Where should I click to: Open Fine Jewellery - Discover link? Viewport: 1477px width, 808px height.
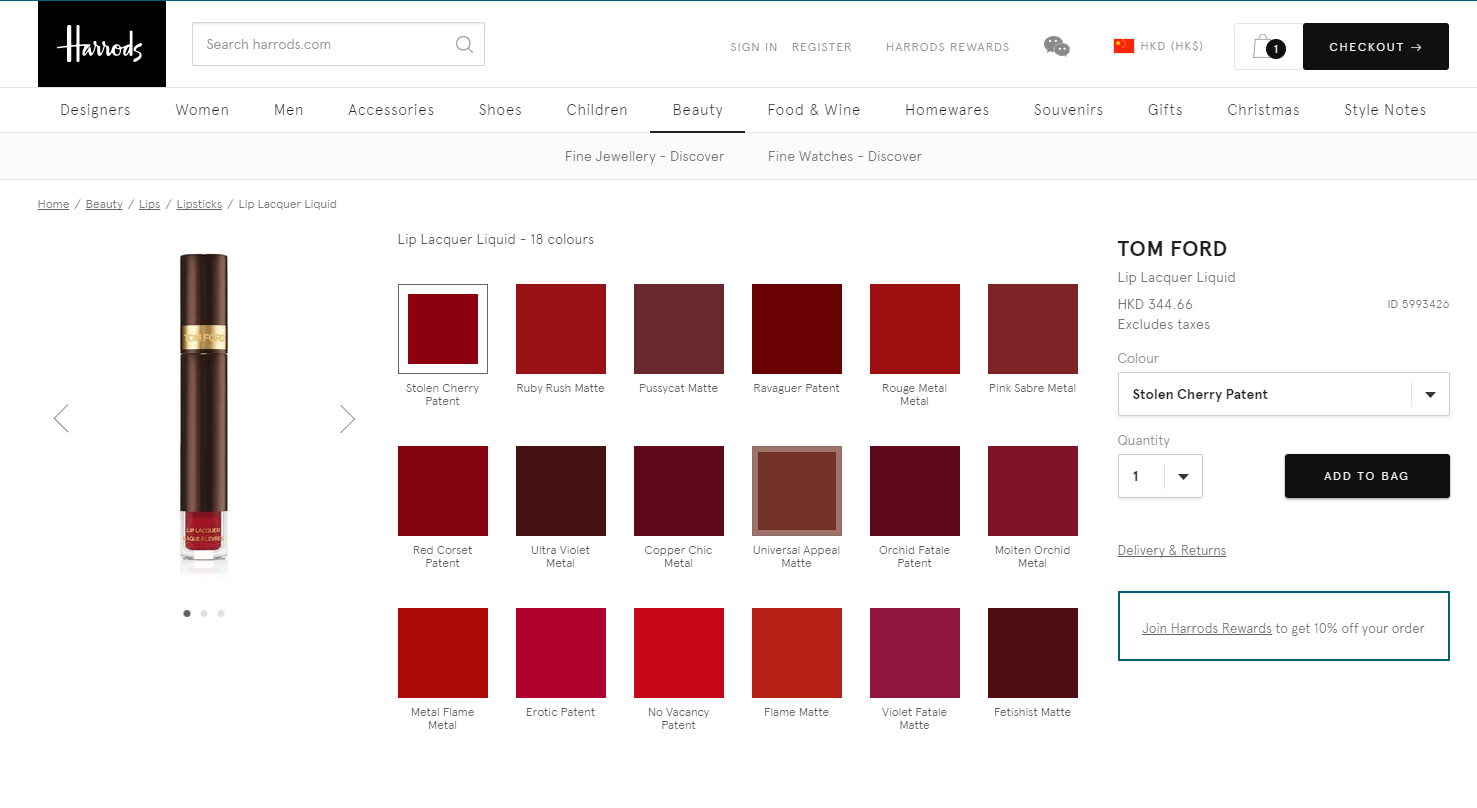click(x=644, y=156)
